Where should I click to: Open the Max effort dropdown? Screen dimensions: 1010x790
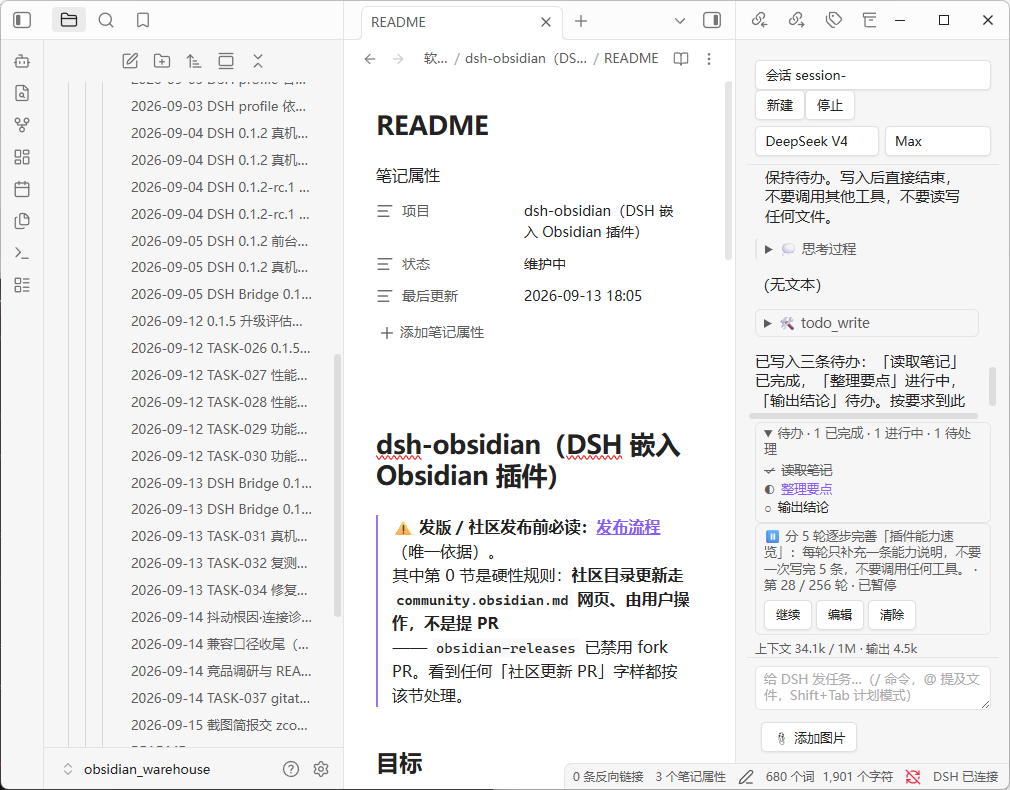click(937, 141)
